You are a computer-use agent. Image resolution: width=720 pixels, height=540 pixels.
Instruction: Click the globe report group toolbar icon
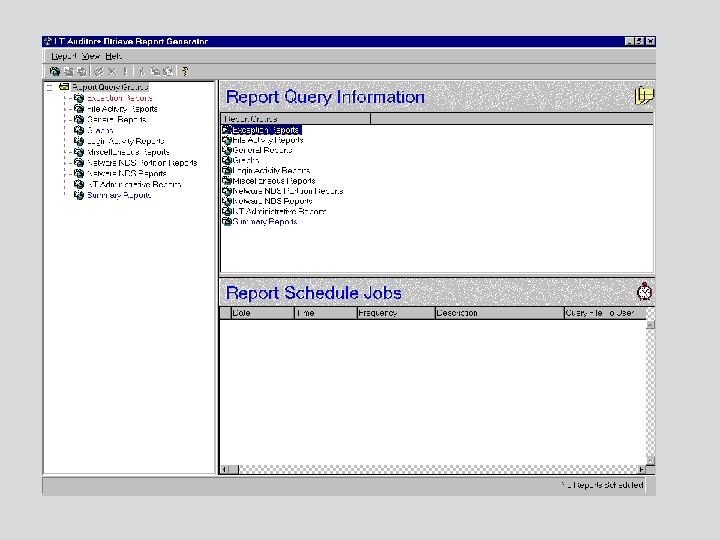55,71
